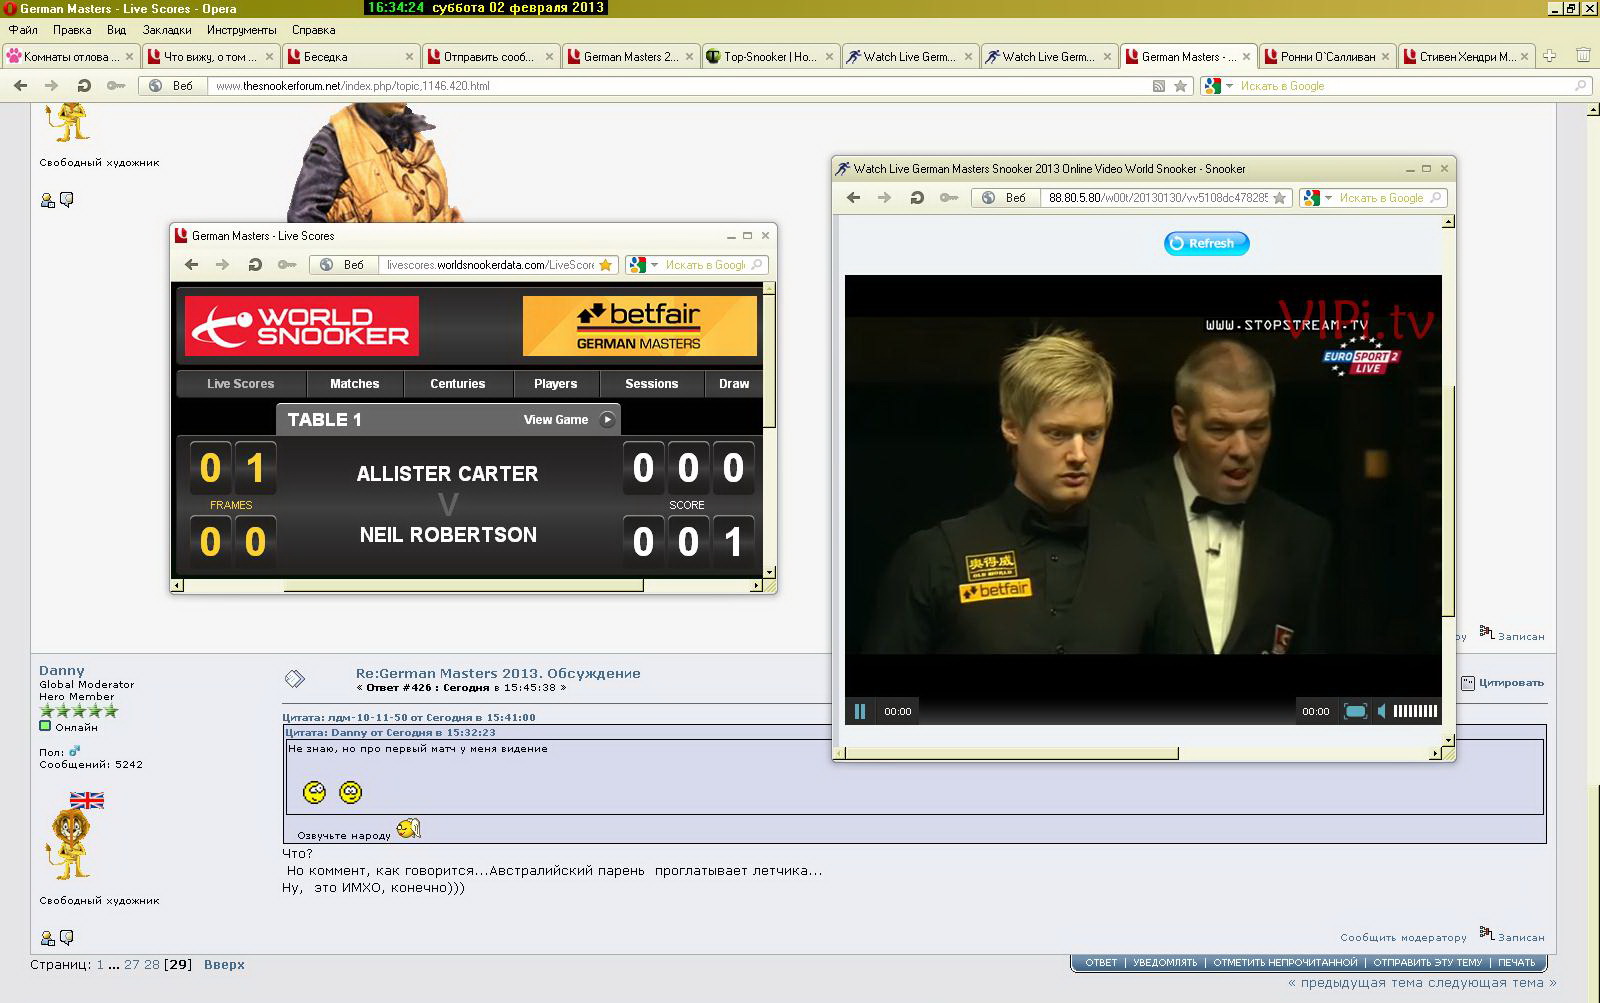Open the Инструменты menu
Image resolution: width=1600 pixels, height=1003 pixels.
242,30
